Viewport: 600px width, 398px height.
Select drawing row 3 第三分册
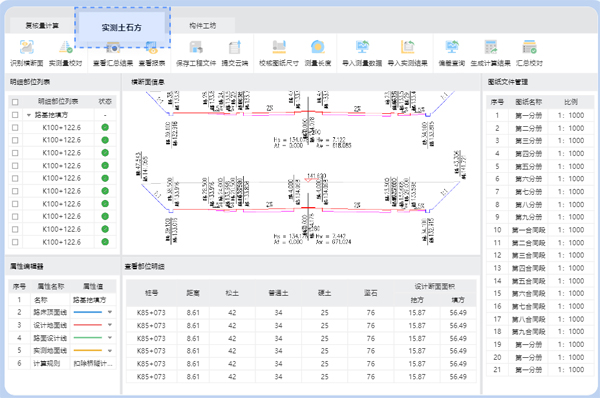click(540, 141)
